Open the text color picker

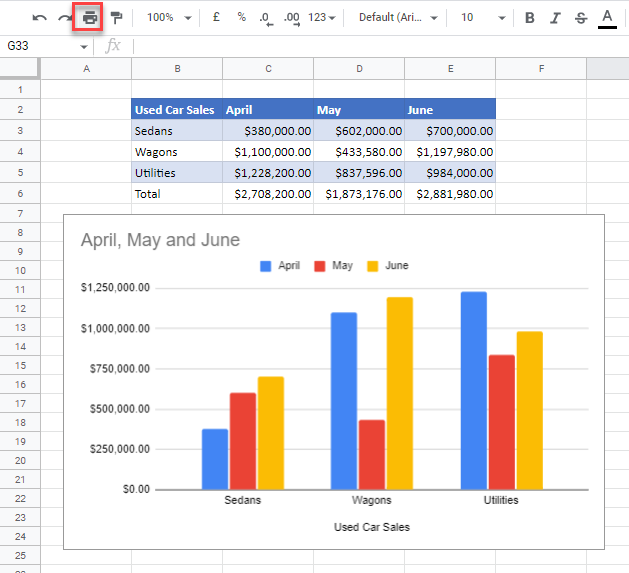point(607,18)
